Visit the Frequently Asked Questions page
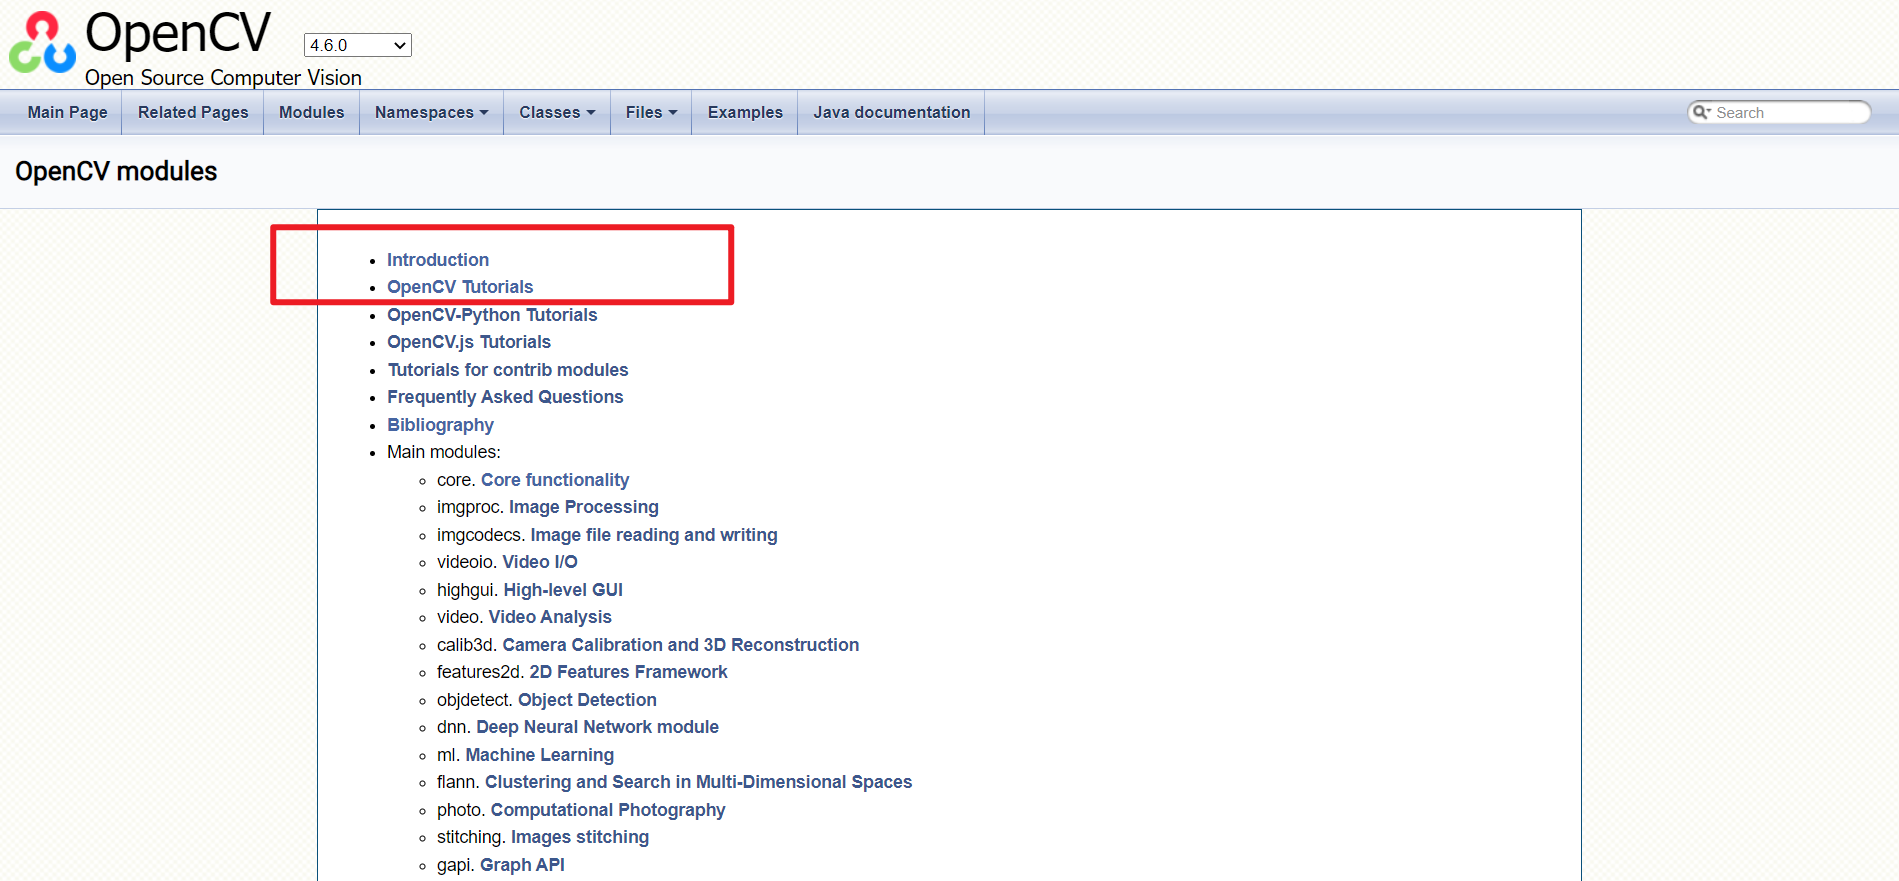Viewport: 1899px width, 881px height. 505,397
